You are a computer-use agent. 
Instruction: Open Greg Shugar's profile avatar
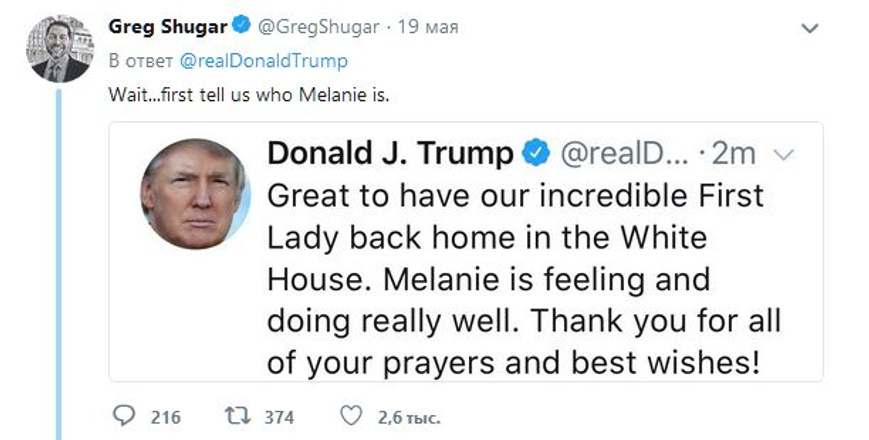(60, 49)
